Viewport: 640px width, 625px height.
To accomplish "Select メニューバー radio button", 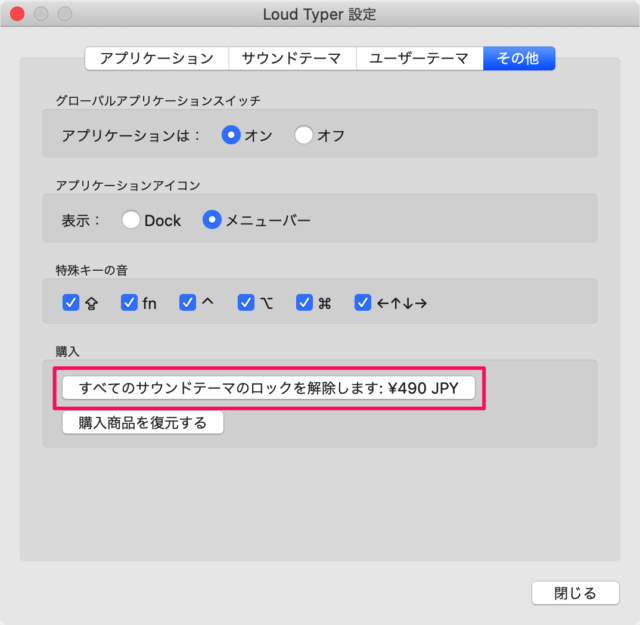I will click(x=212, y=220).
